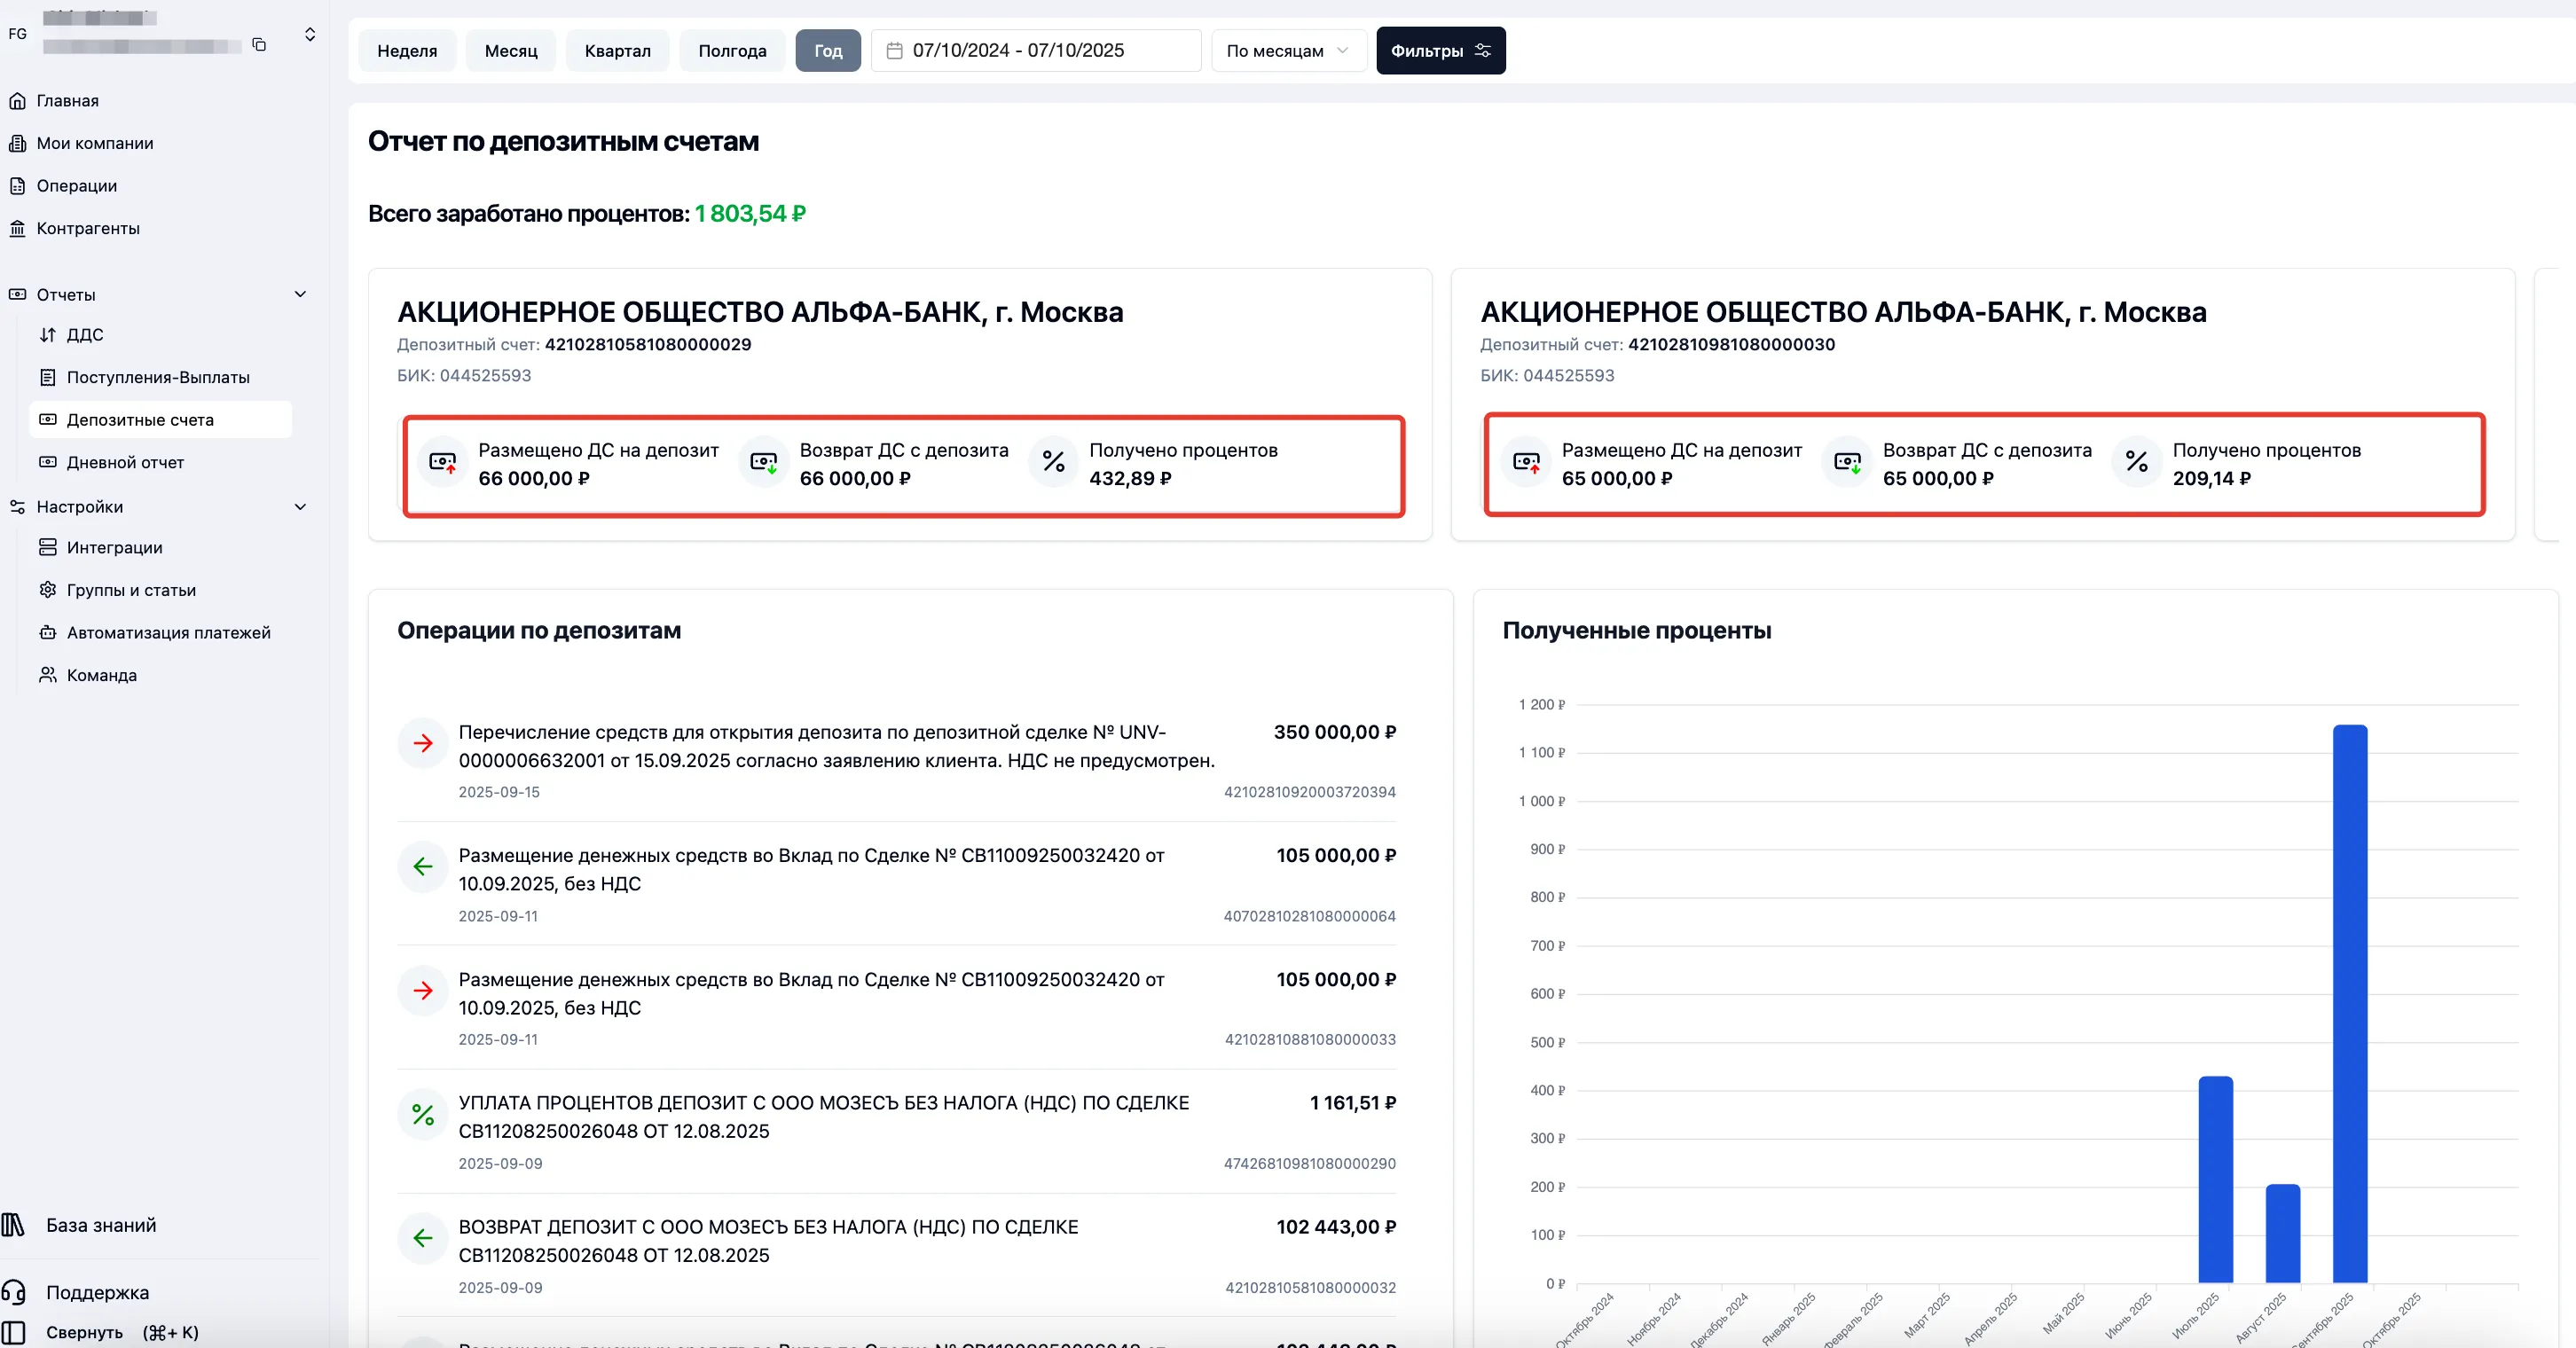
Task: Click deposit return icon beside 65 000,00 ₽ Возврат
Action: (x=1847, y=462)
